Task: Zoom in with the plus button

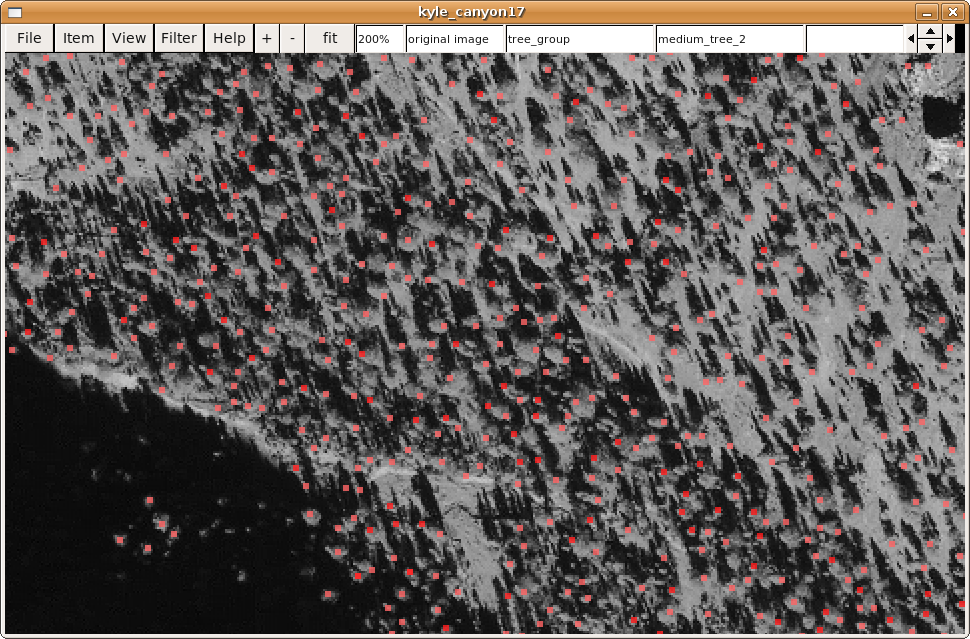Action: [267, 38]
